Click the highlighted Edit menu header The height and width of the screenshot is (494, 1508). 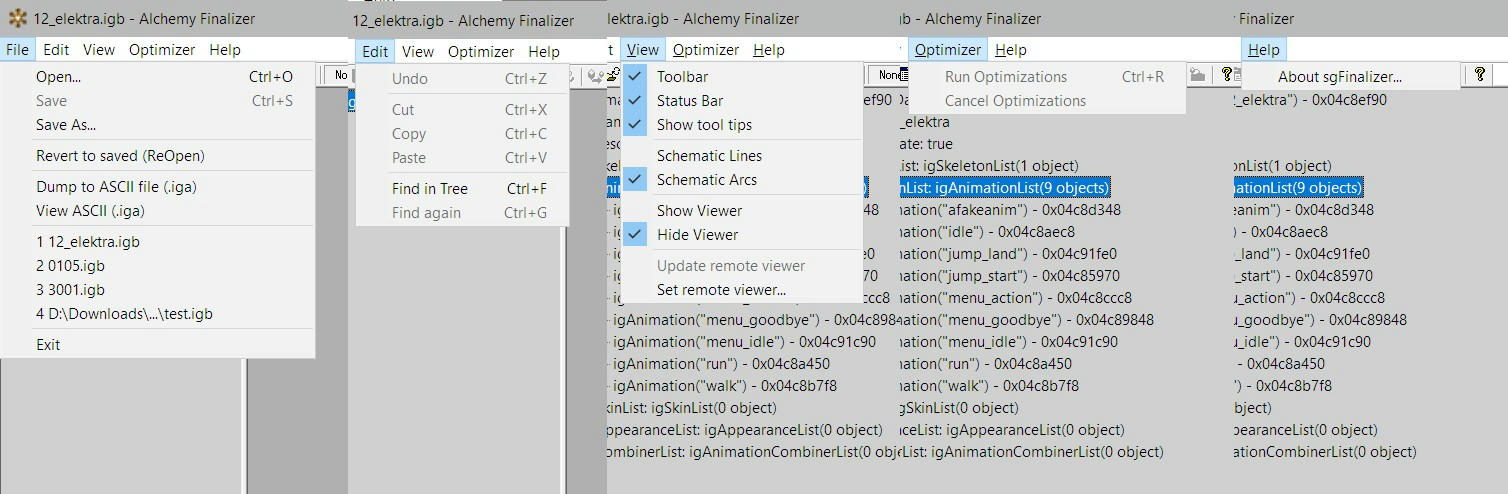click(x=375, y=51)
